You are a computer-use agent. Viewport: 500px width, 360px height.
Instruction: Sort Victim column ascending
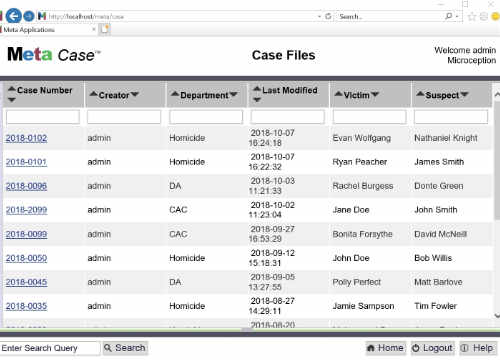[339, 94]
